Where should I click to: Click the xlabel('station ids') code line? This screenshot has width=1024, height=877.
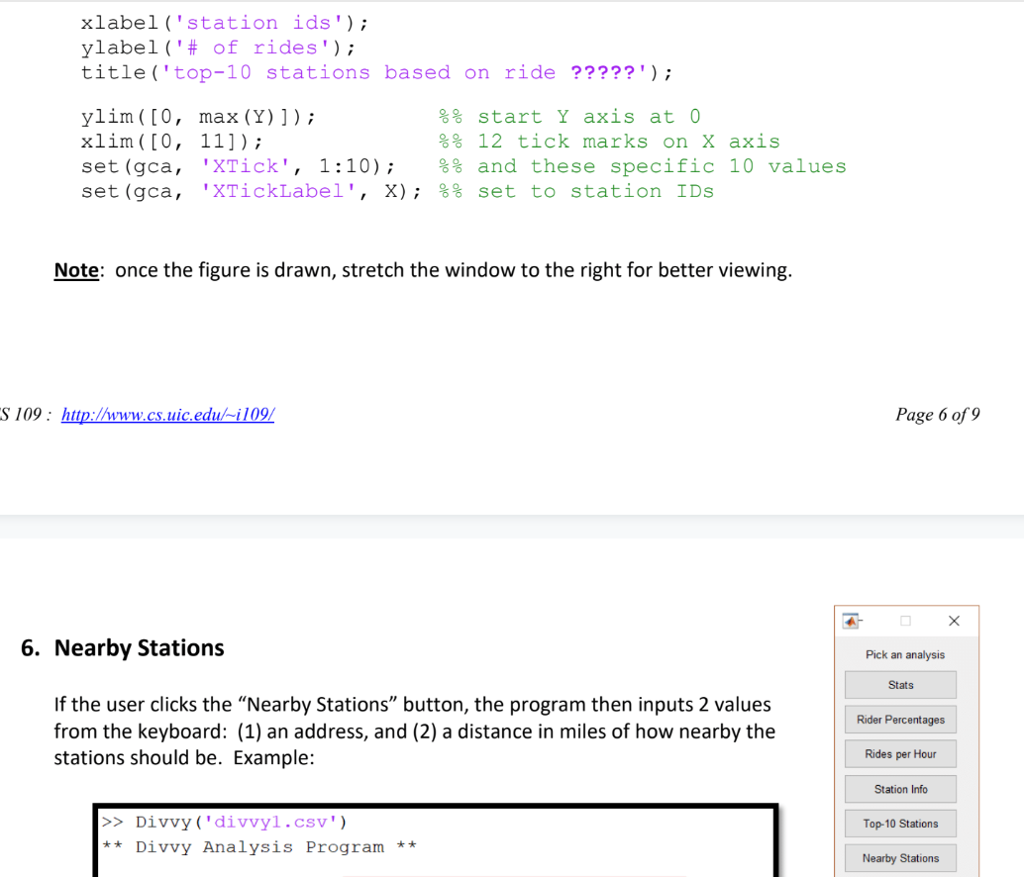(x=224, y=22)
